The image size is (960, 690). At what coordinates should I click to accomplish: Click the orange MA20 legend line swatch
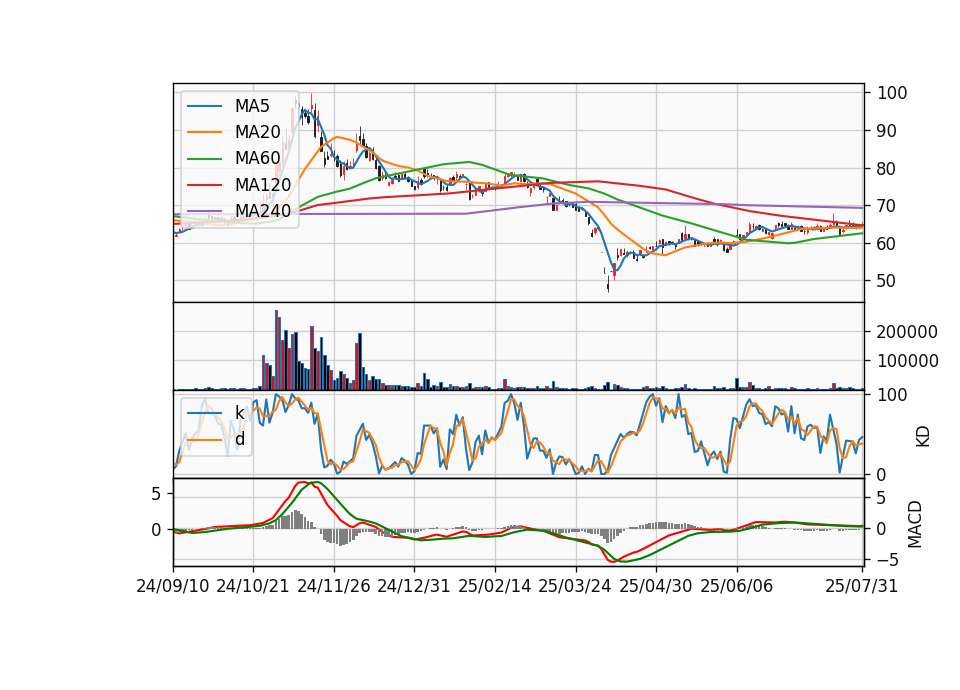click(x=204, y=132)
